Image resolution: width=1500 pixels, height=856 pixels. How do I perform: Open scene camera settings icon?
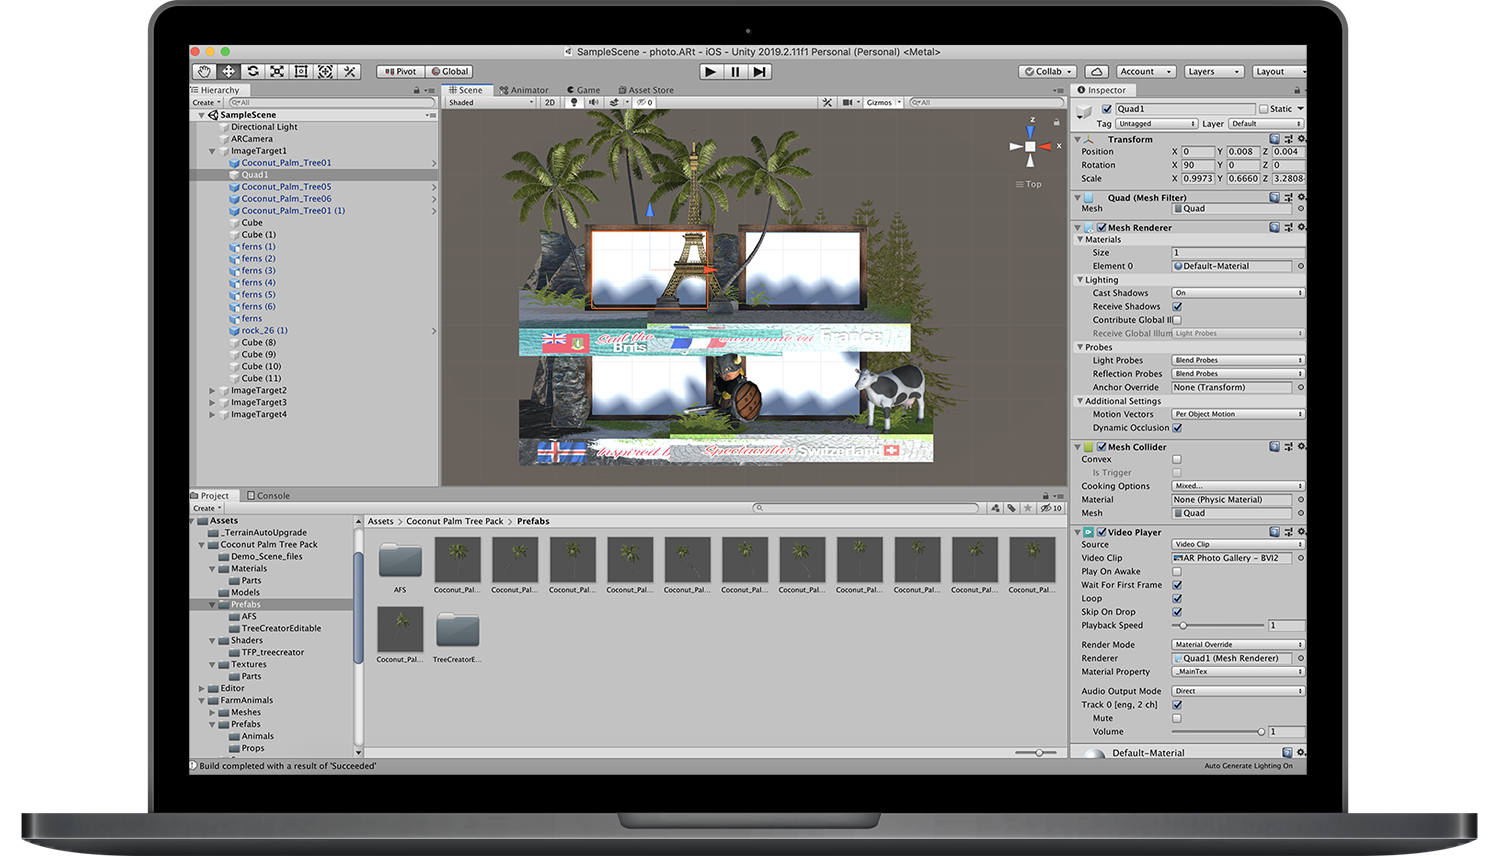[848, 102]
